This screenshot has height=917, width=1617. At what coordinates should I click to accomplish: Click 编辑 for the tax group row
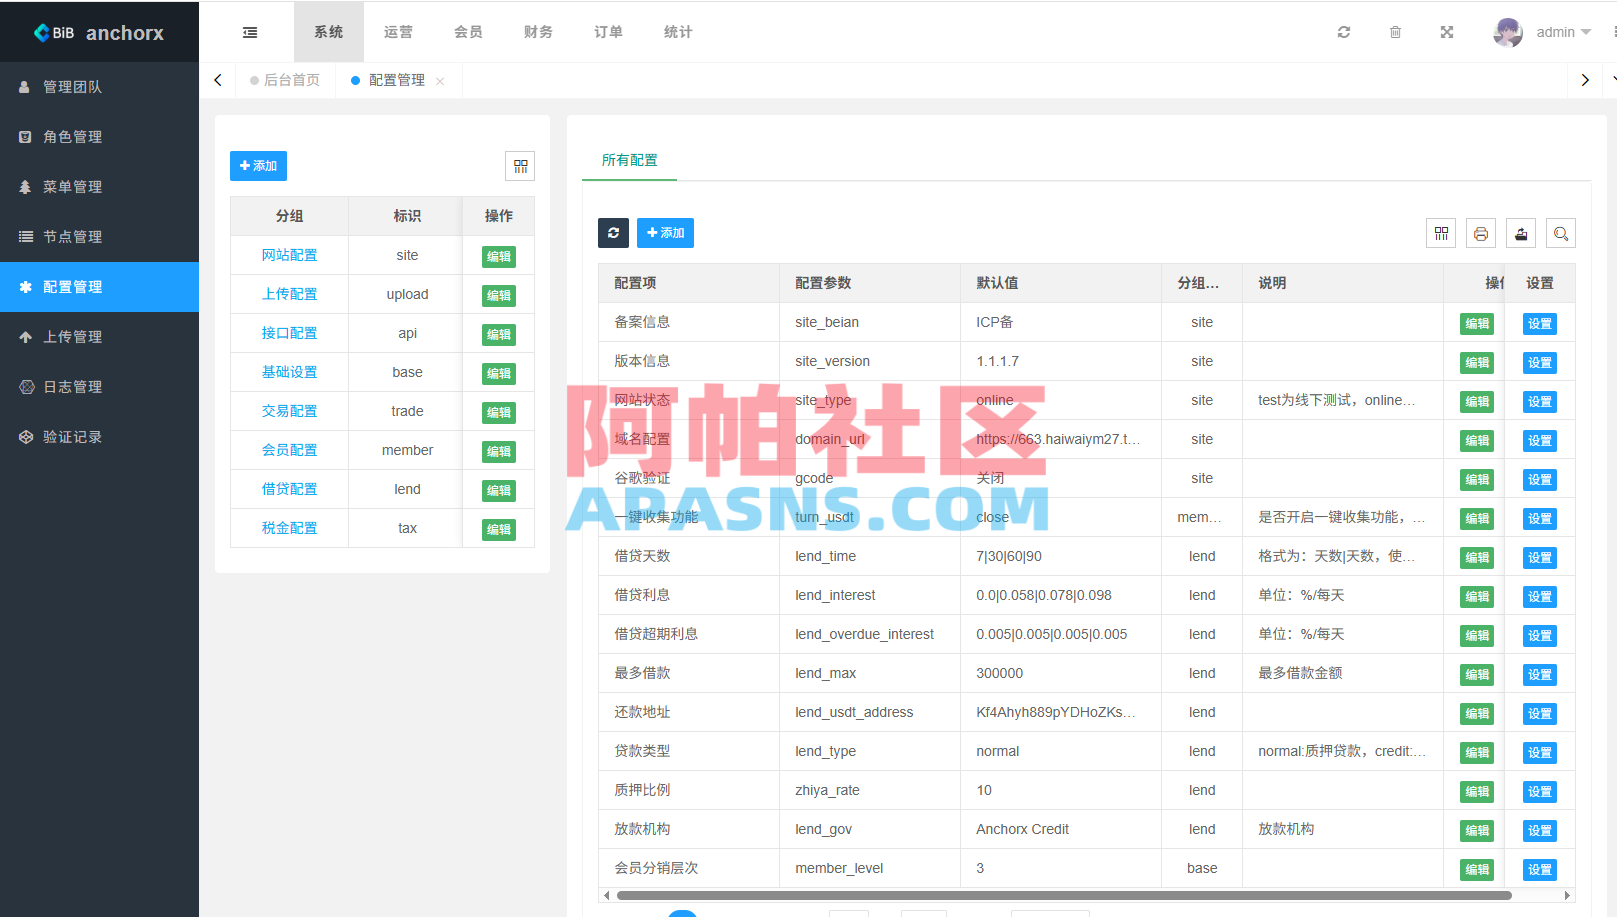click(499, 529)
